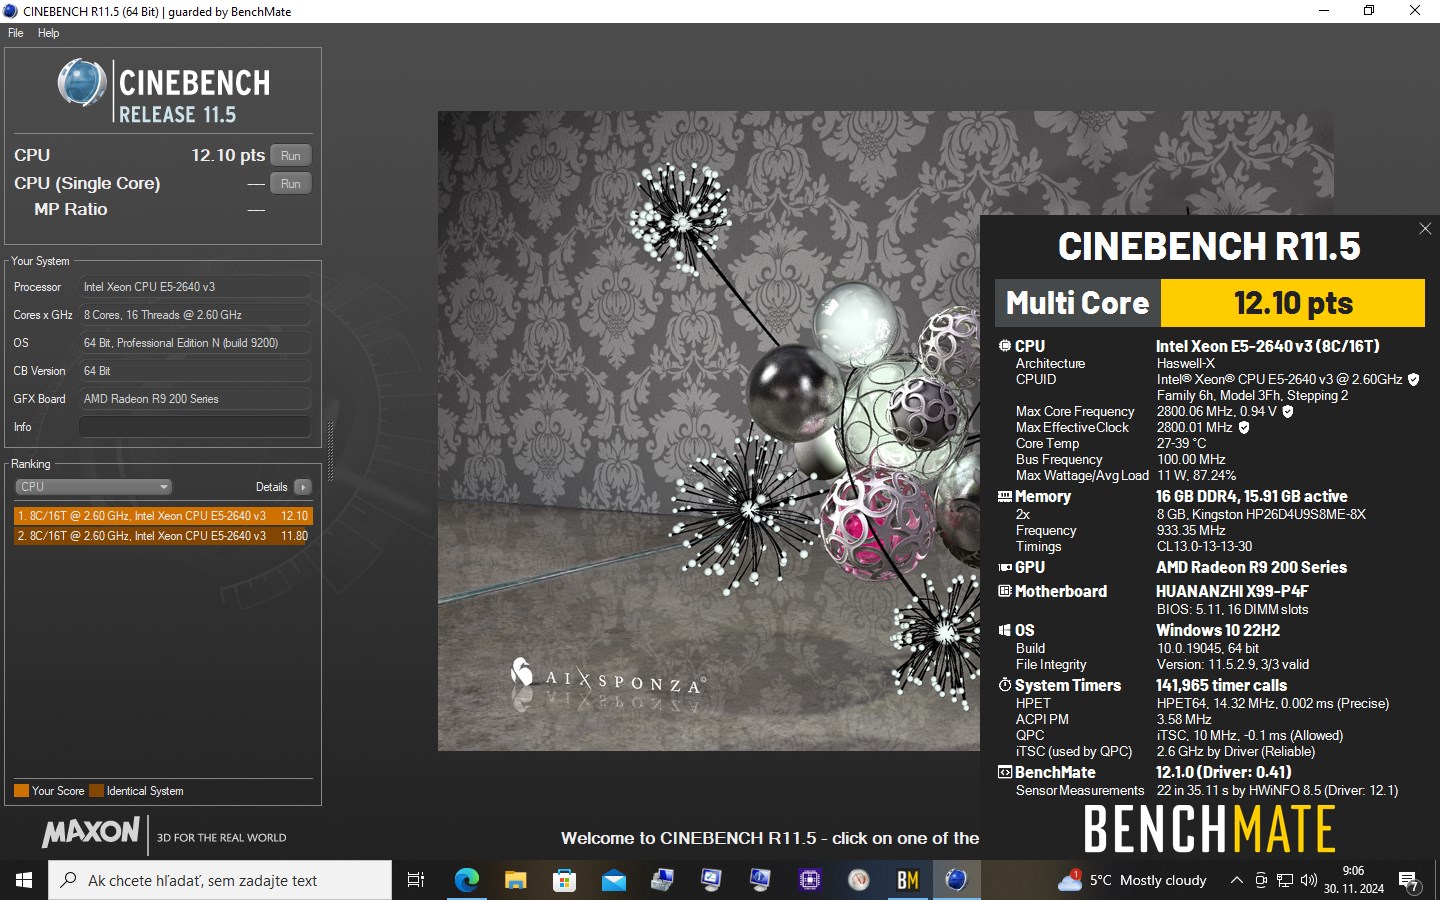Click the BenchMate section icon

[x=1005, y=772]
